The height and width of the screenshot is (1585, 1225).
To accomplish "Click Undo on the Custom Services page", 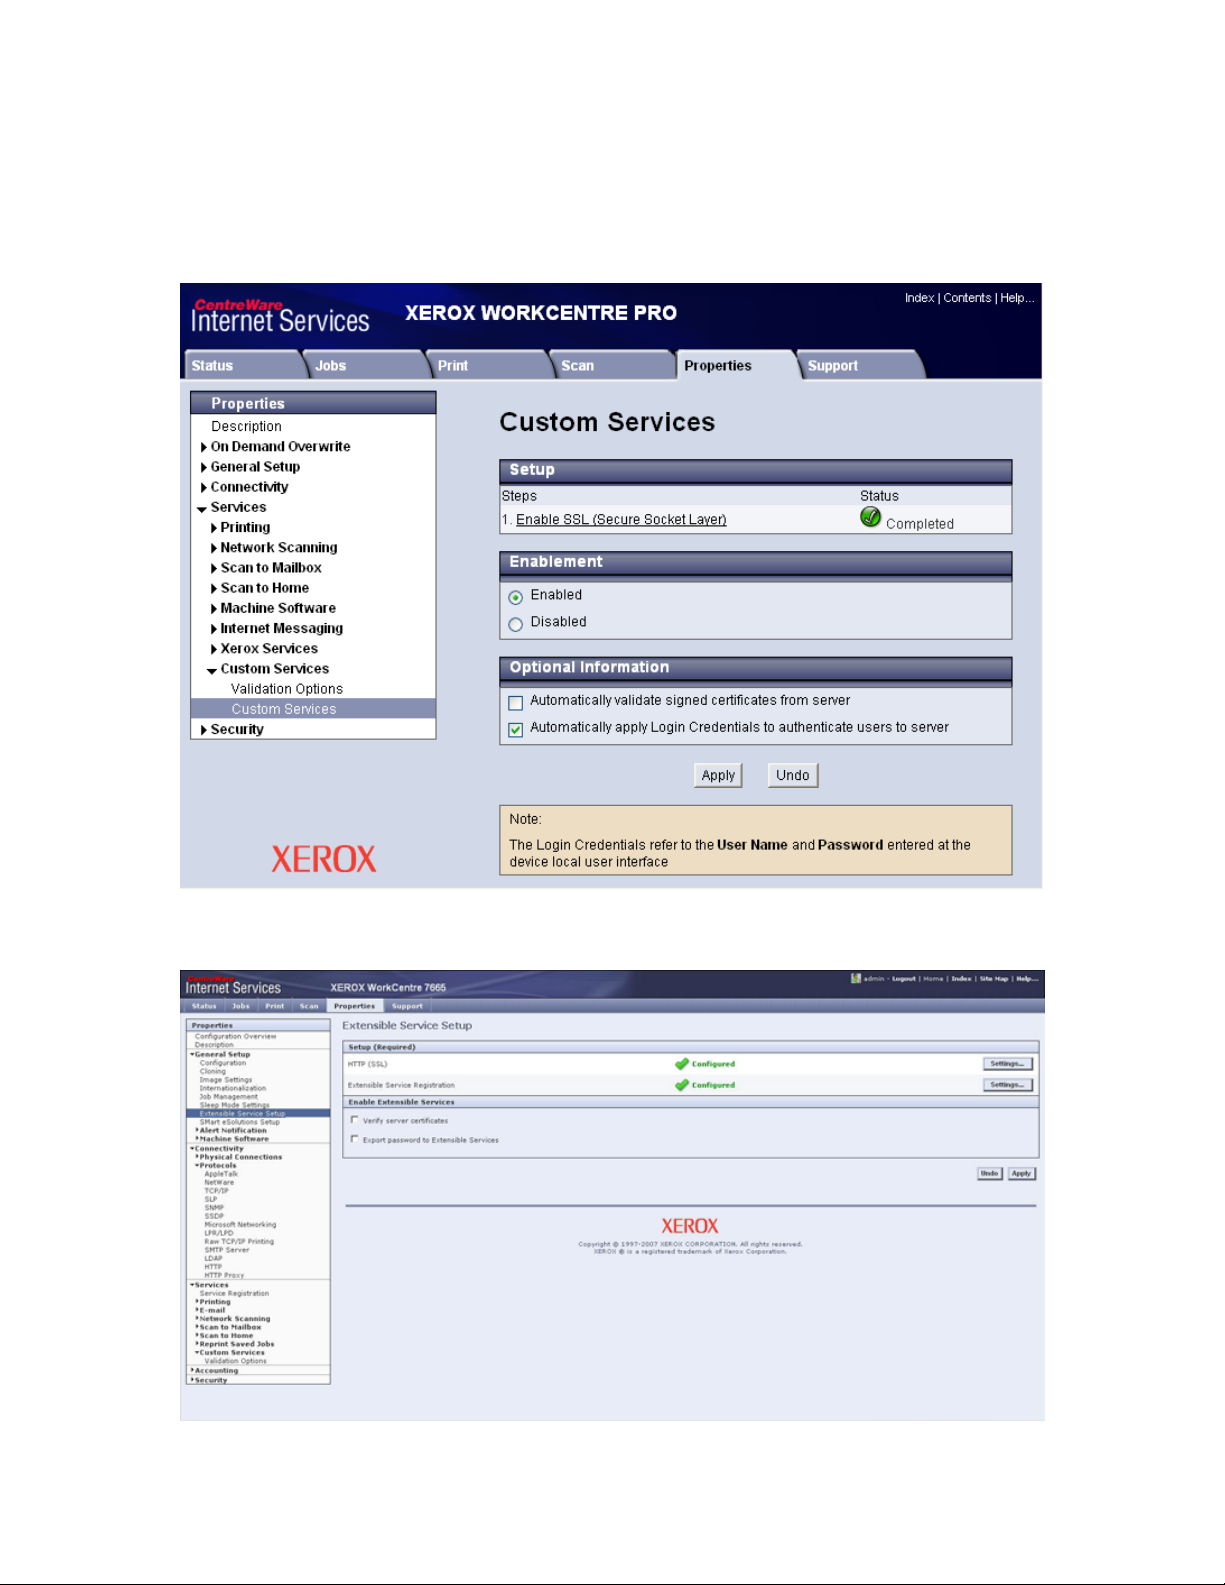I will tap(793, 775).
